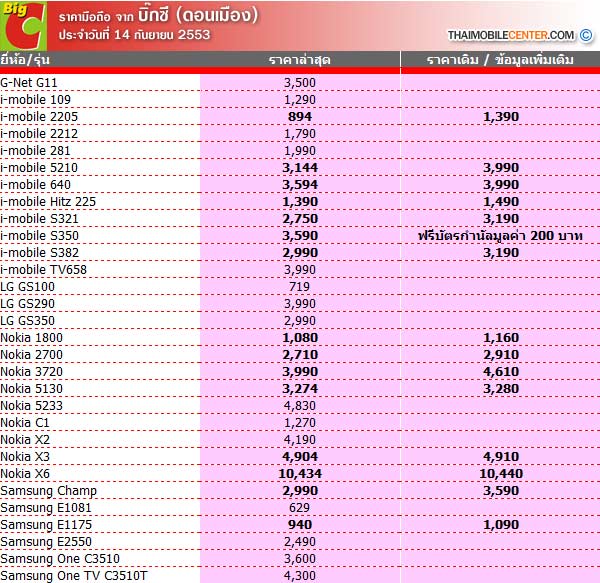600x583 pixels.
Task: Select the i-mobile 640 row name
Action: tap(36, 185)
